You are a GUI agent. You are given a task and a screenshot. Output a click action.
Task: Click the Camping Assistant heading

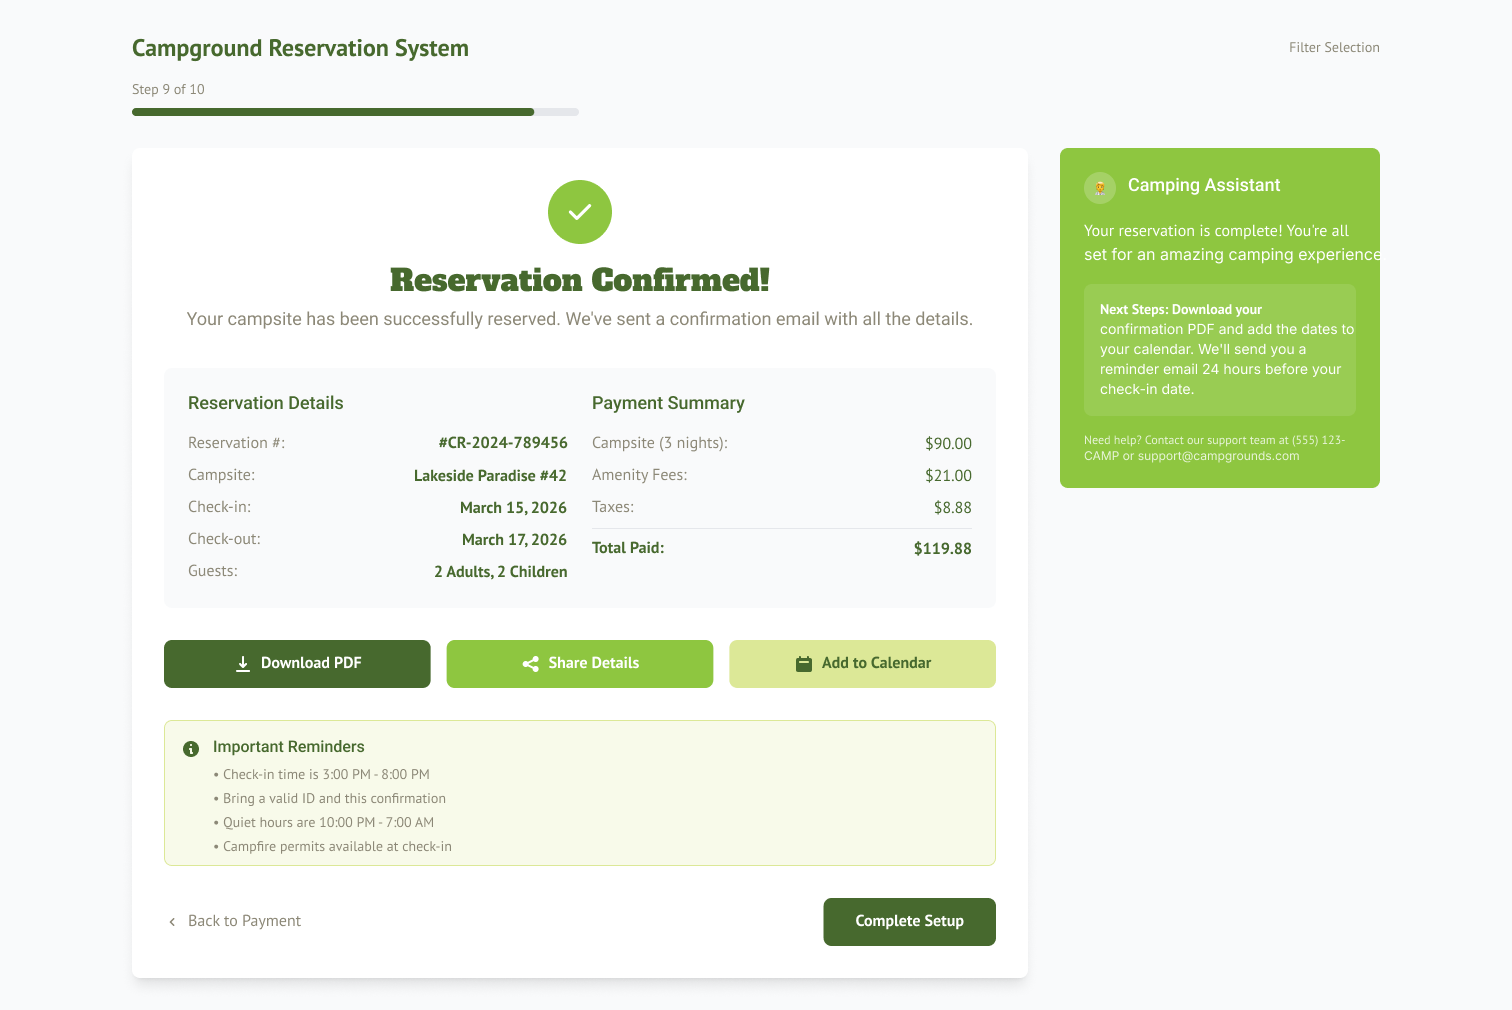tap(1204, 185)
